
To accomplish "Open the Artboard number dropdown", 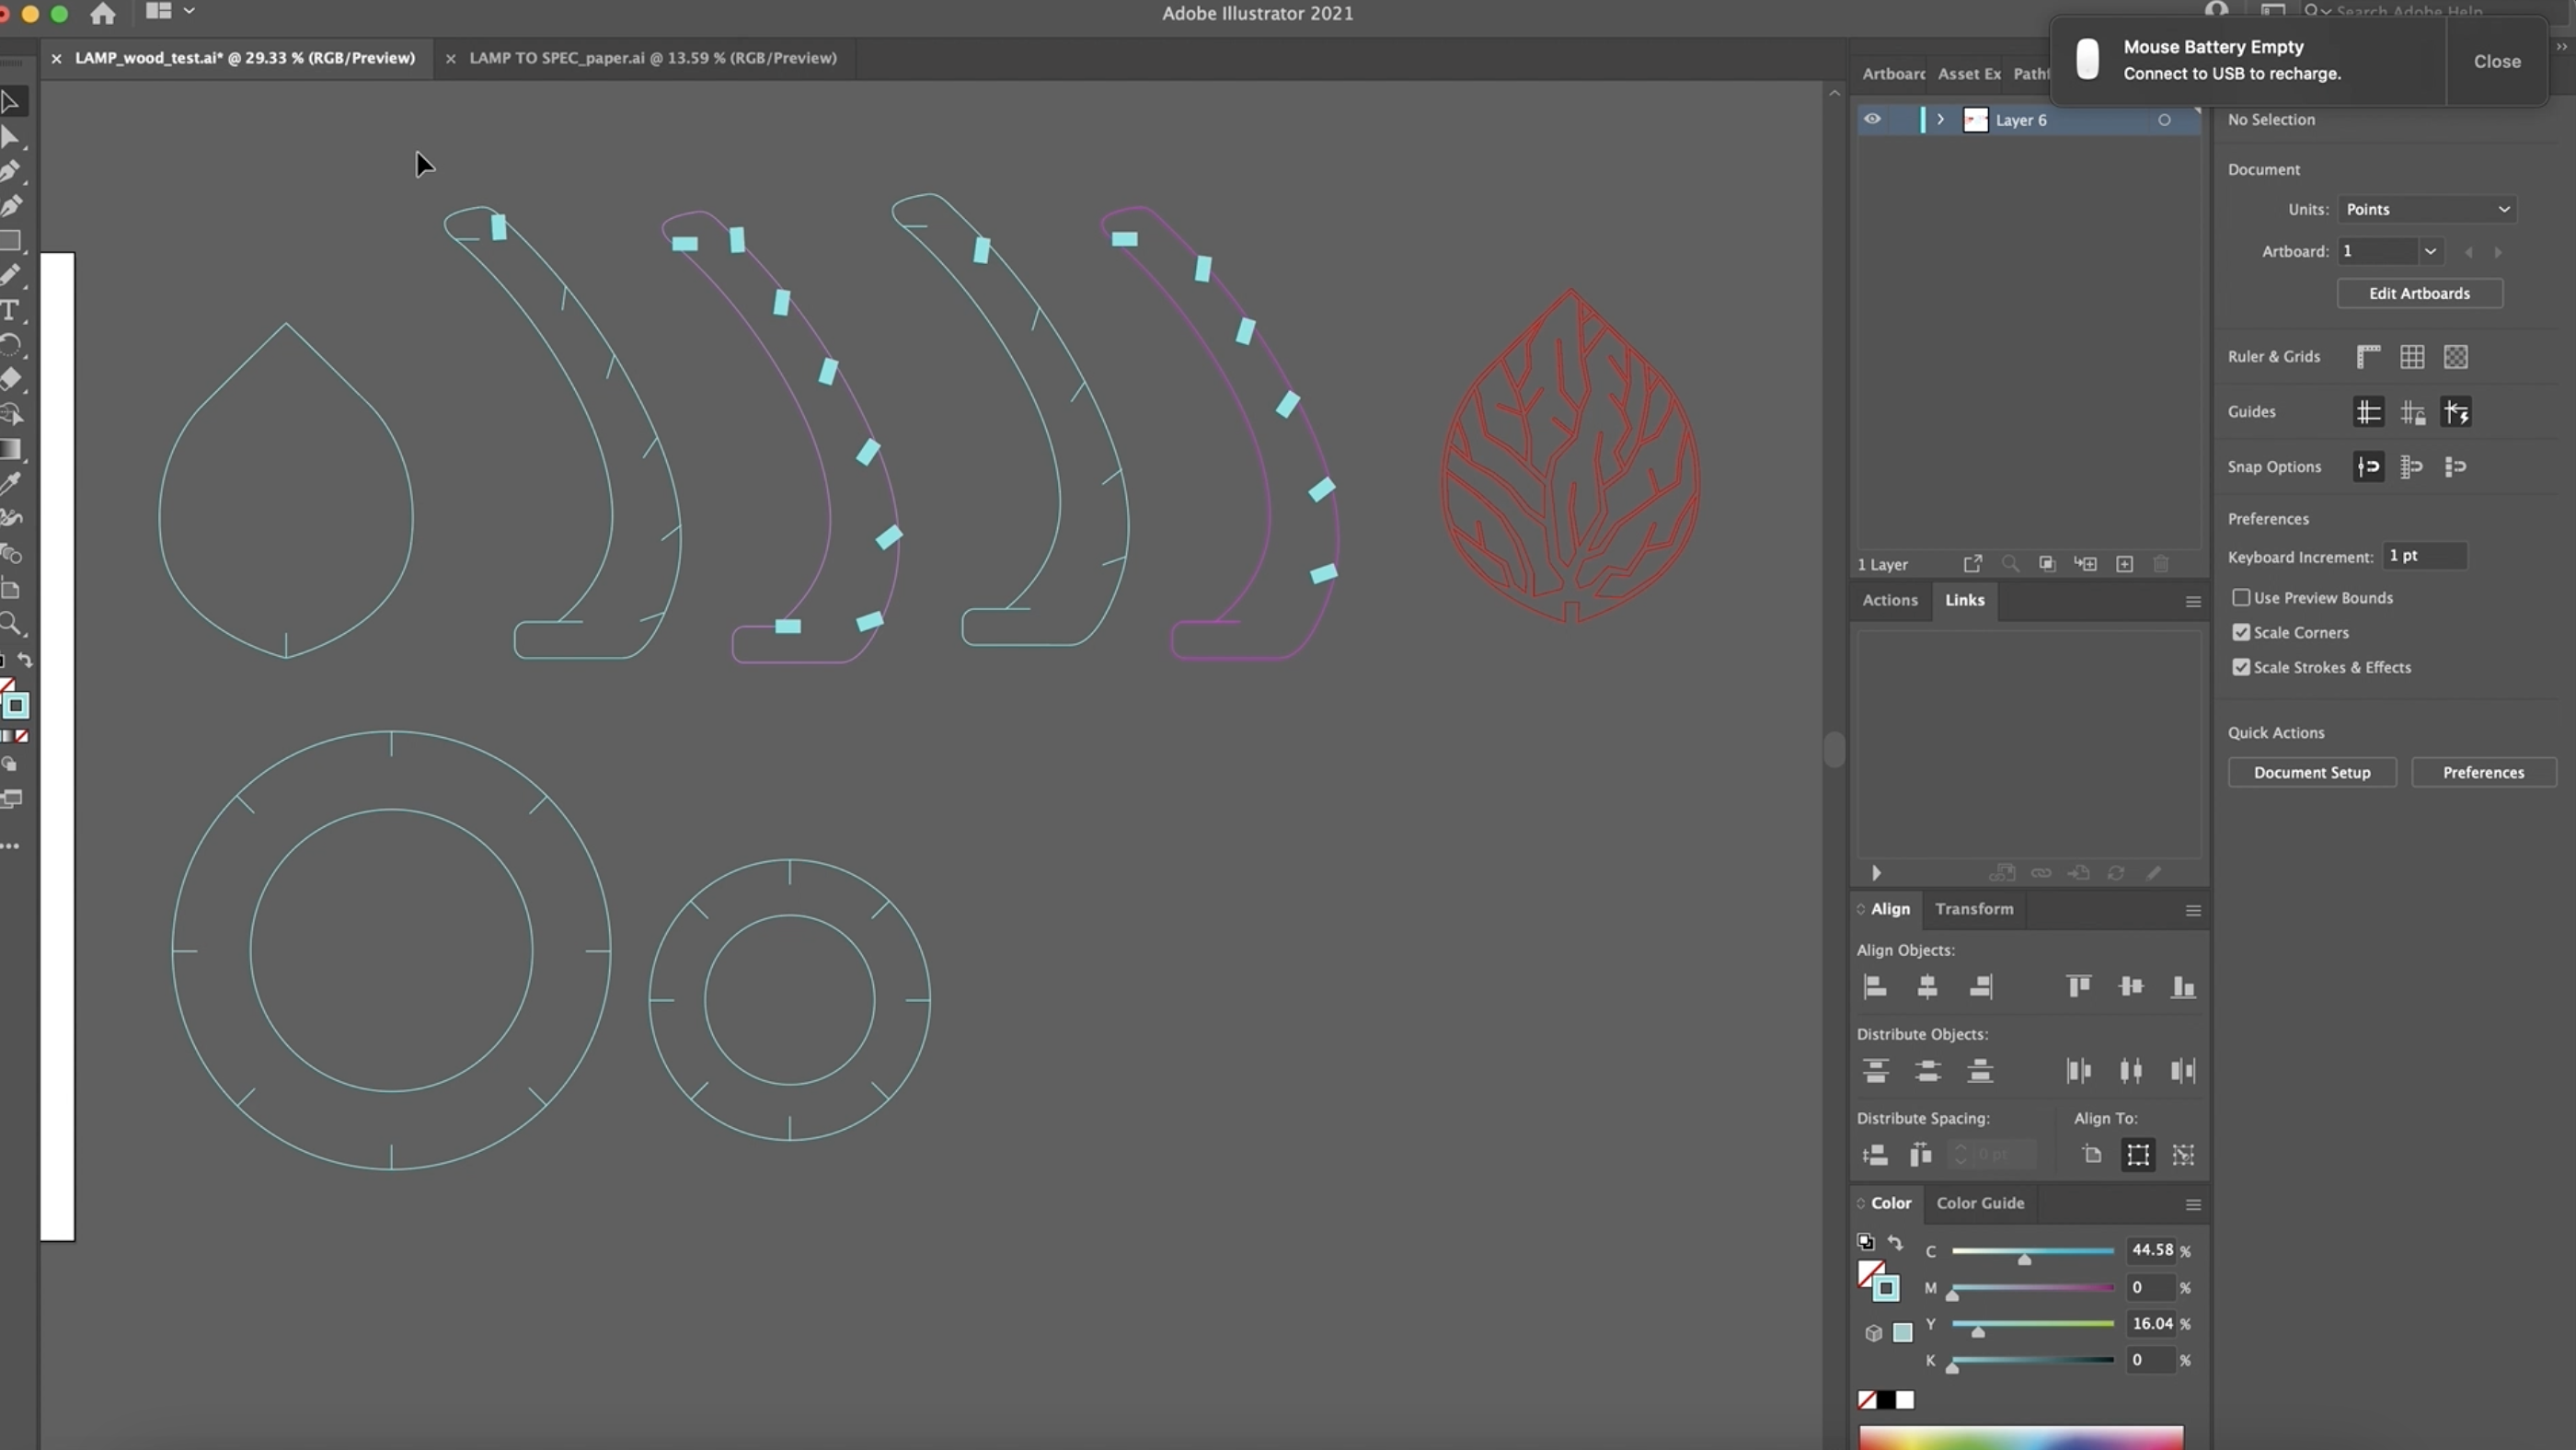I will coord(2429,251).
